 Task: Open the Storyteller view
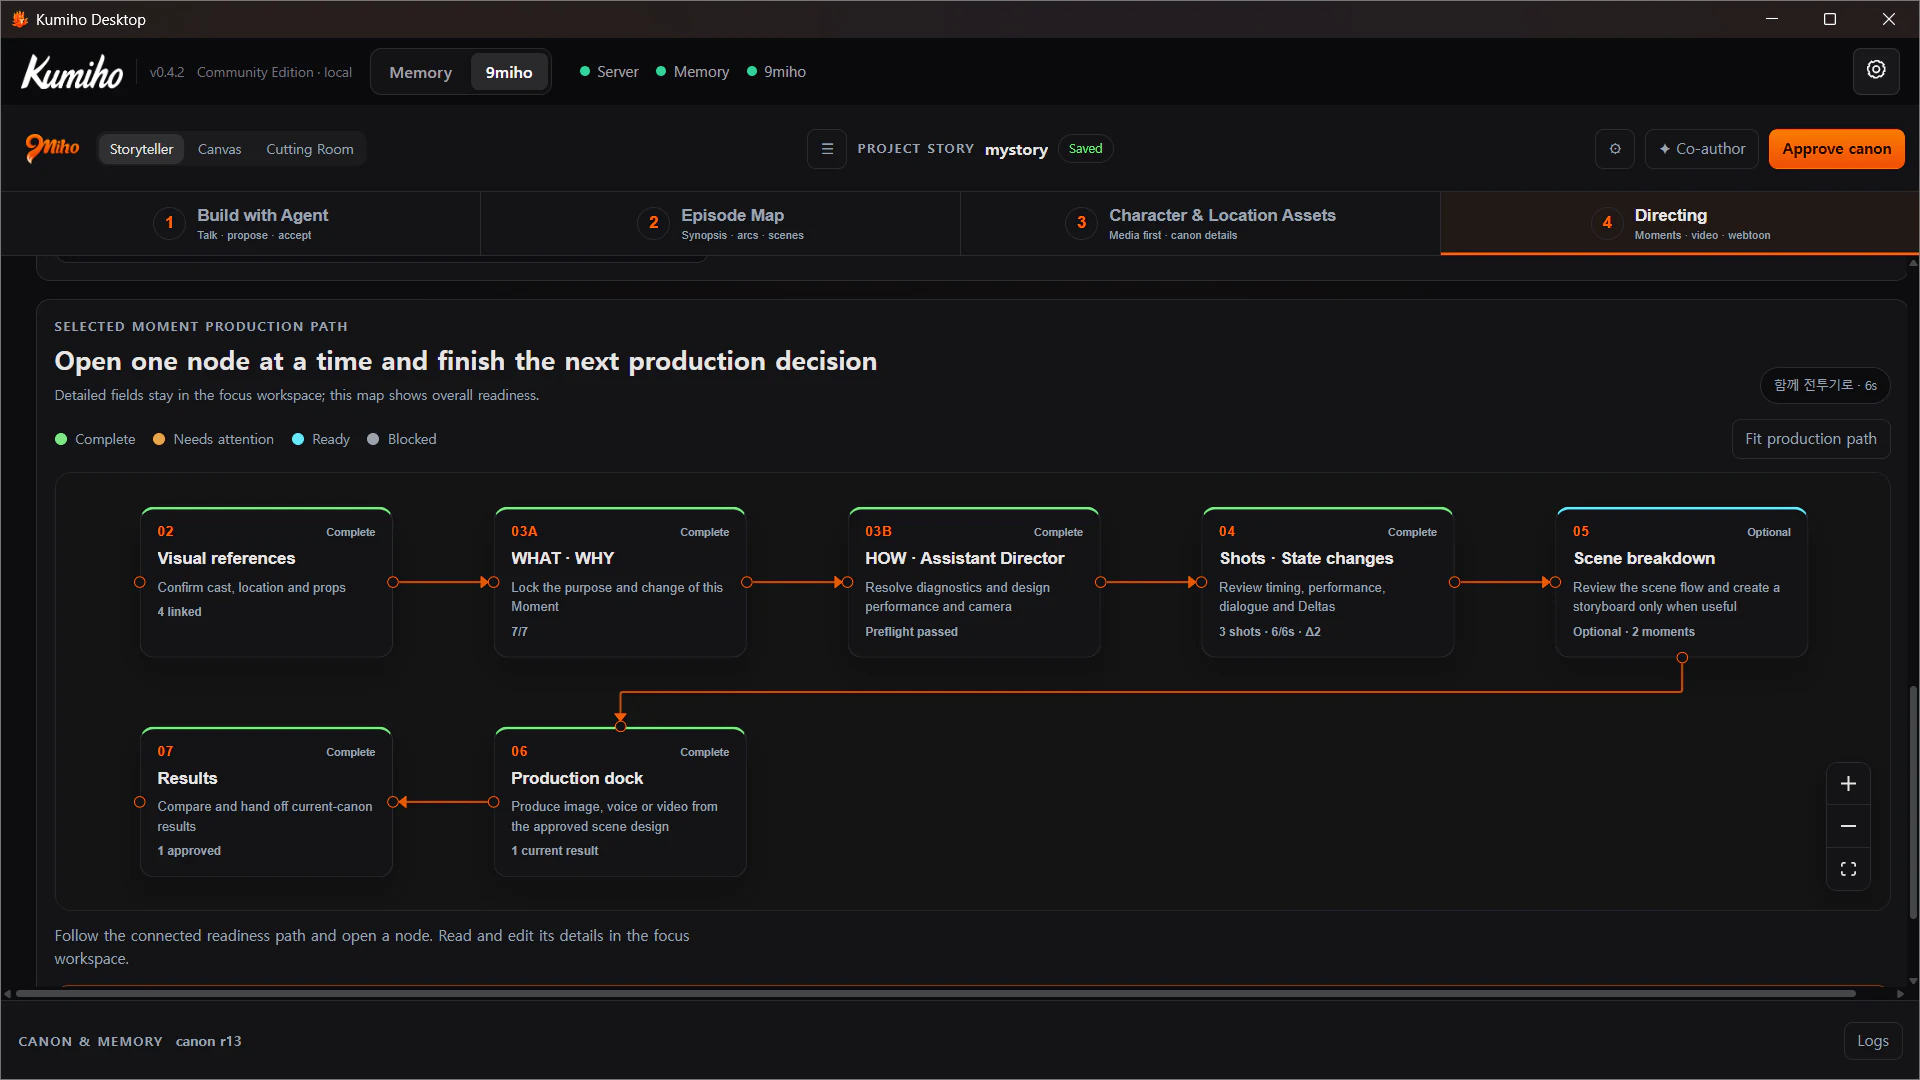tap(141, 149)
